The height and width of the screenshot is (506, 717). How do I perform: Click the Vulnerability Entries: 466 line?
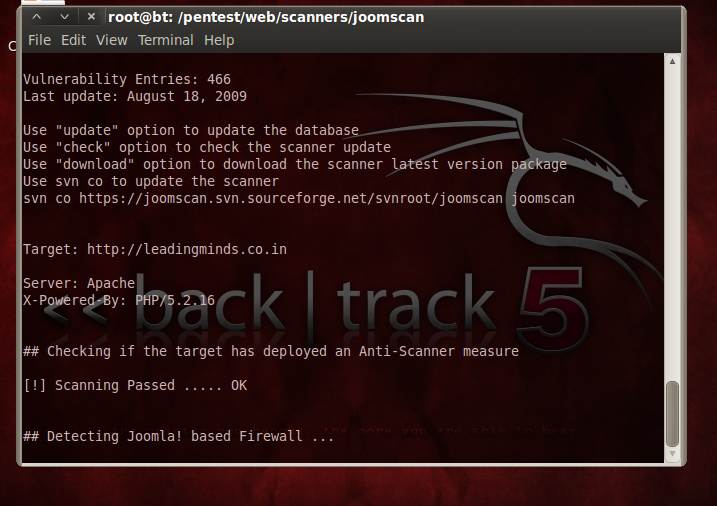click(x=127, y=79)
